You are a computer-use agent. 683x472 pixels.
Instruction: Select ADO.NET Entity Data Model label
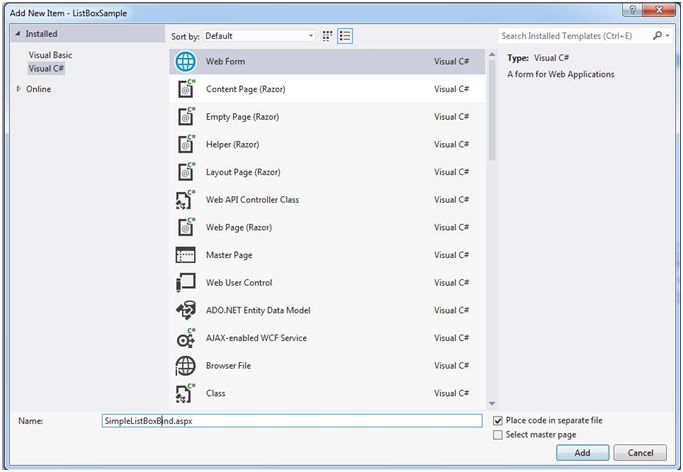[258, 310]
